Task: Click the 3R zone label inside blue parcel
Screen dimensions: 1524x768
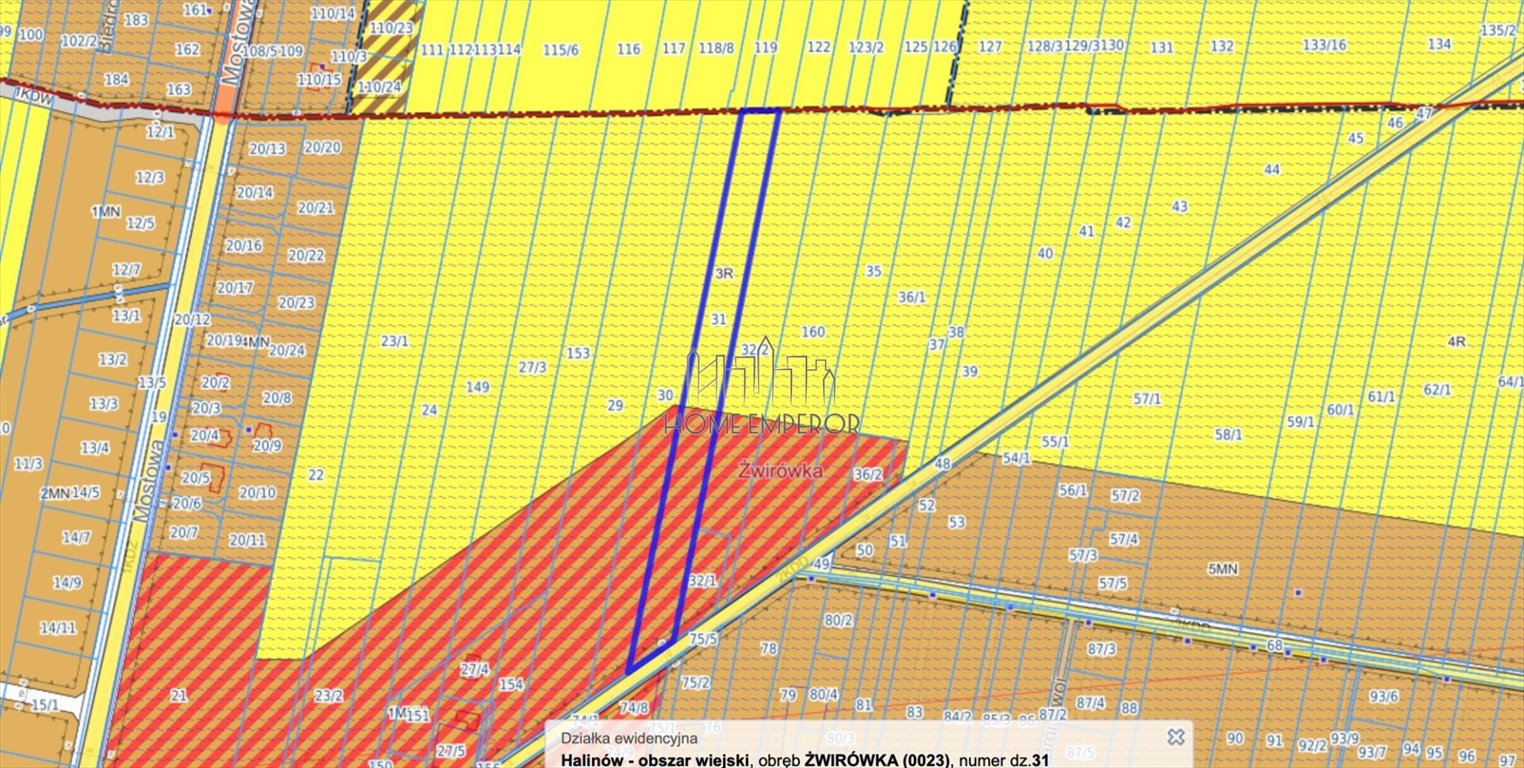Action: pos(725,272)
